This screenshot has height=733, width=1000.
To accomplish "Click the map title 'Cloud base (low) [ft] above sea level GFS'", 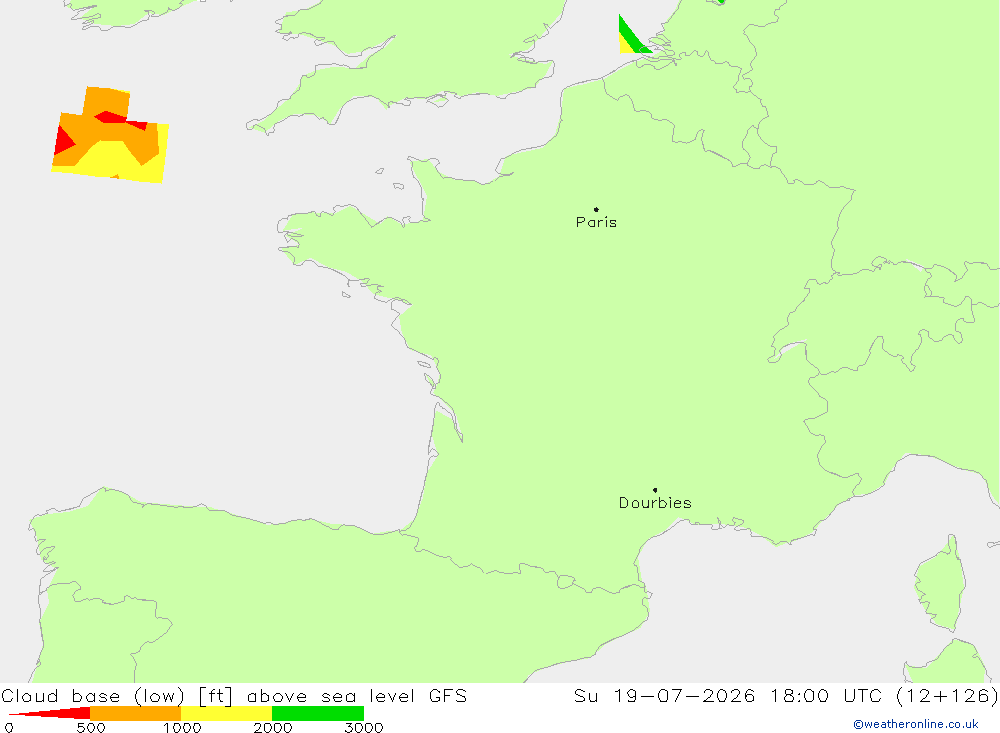I will coord(234,696).
